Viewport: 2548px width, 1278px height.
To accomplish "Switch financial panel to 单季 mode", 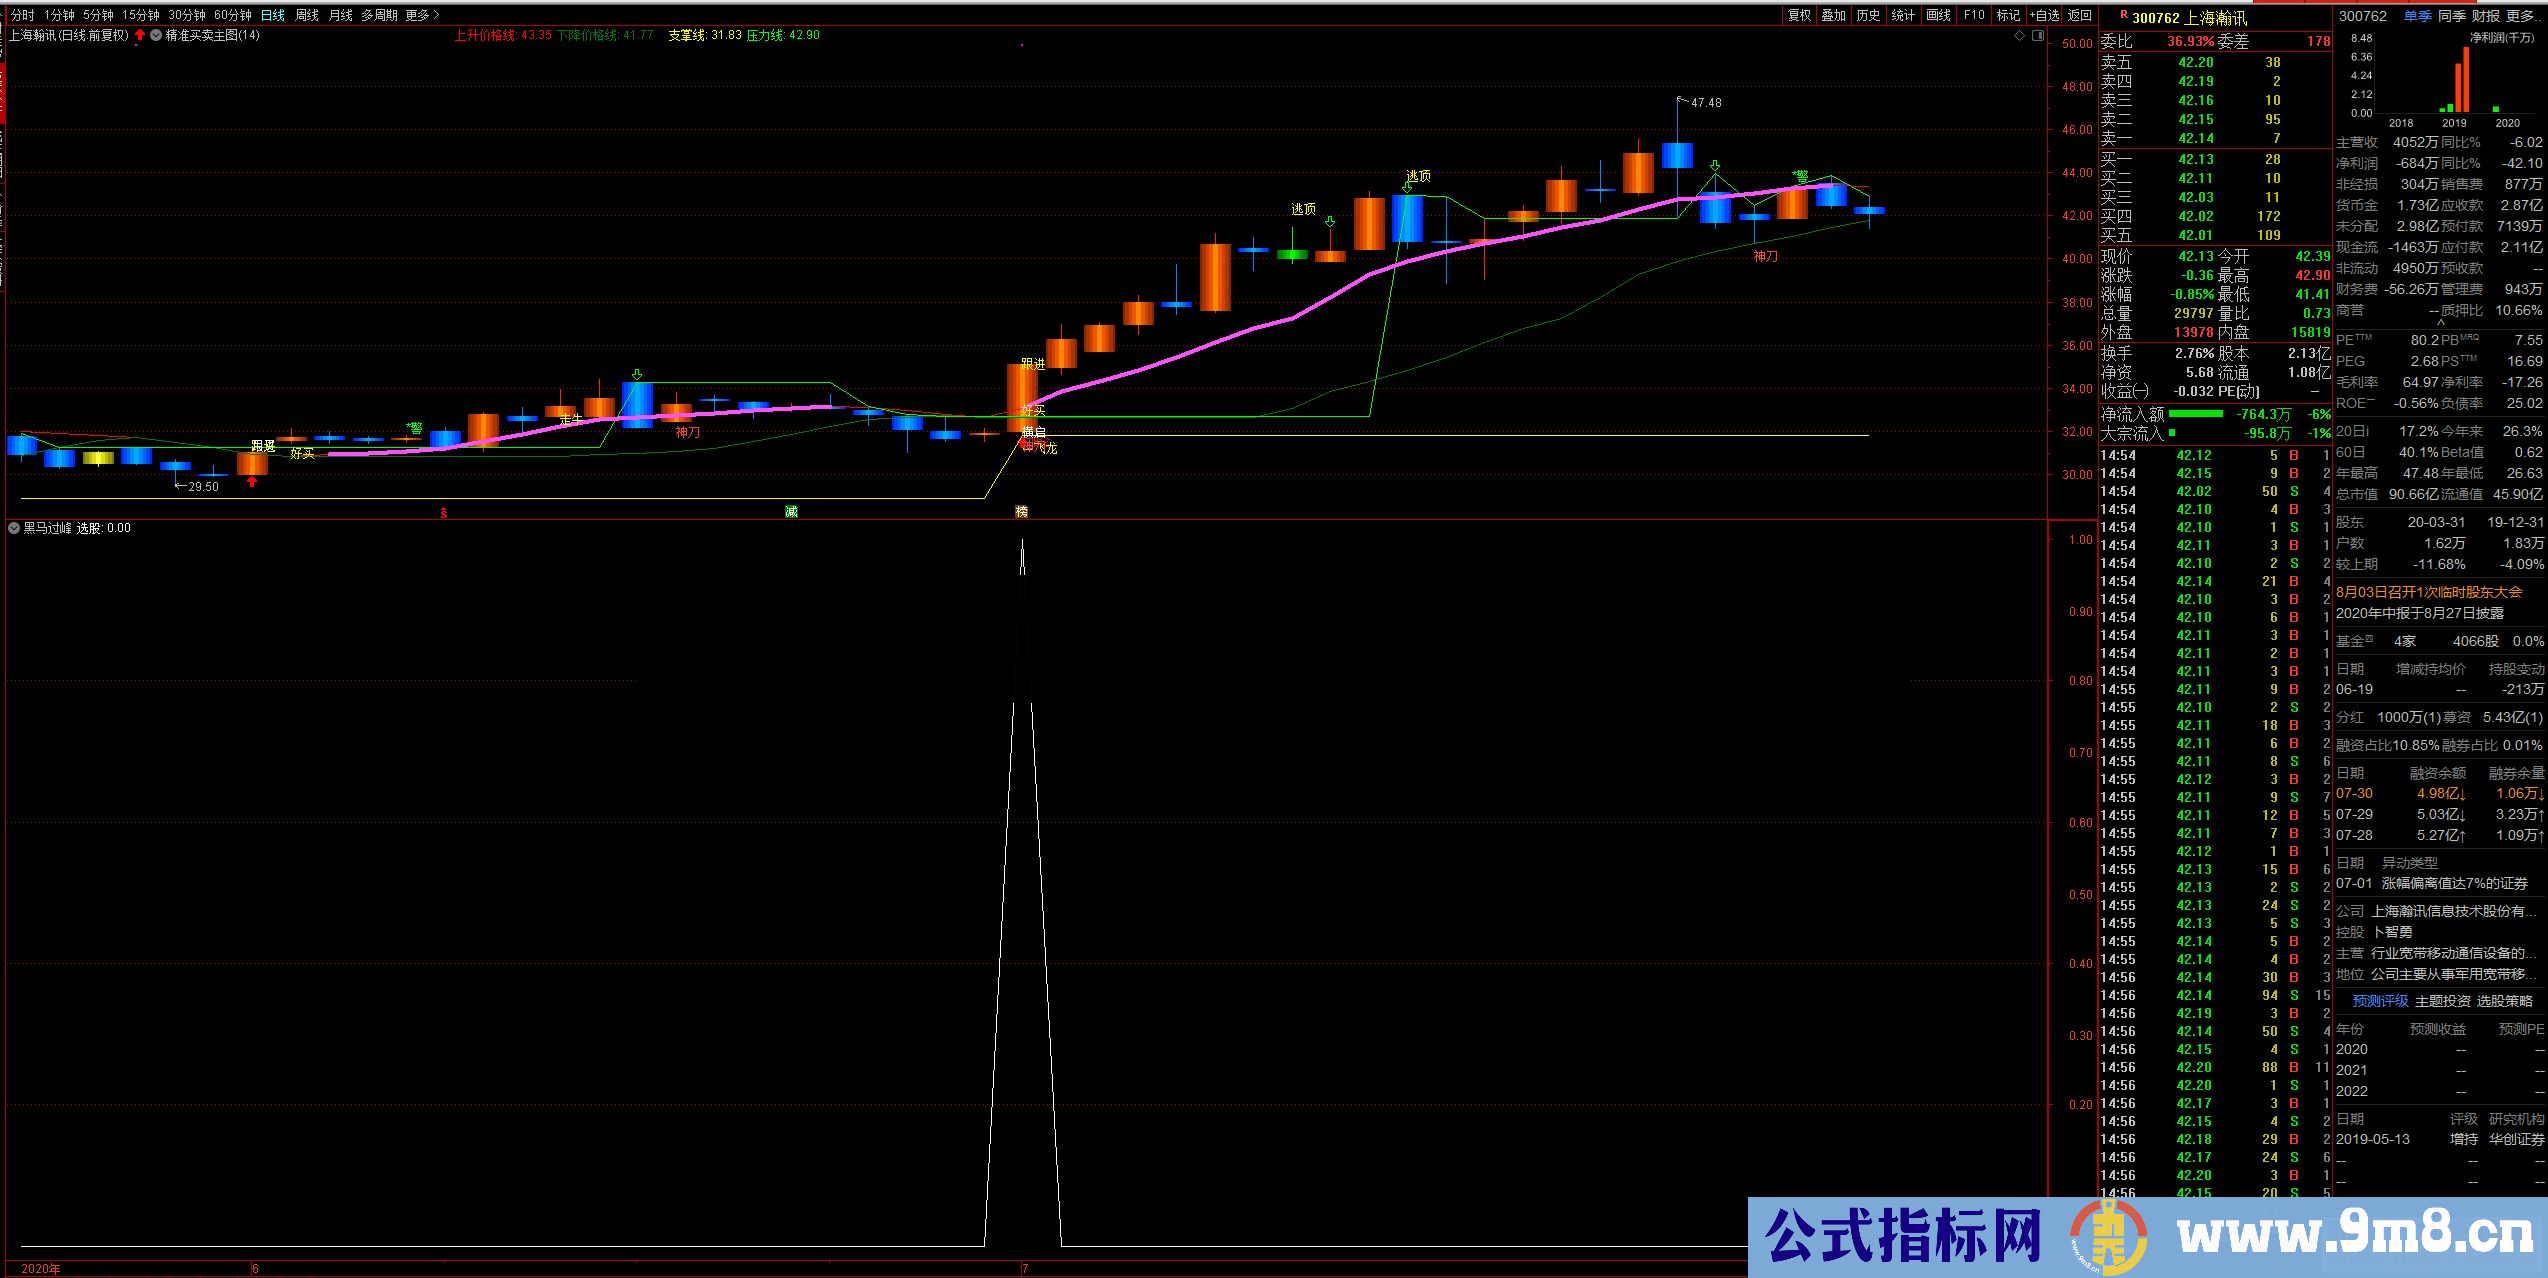I will click(x=2417, y=16).
